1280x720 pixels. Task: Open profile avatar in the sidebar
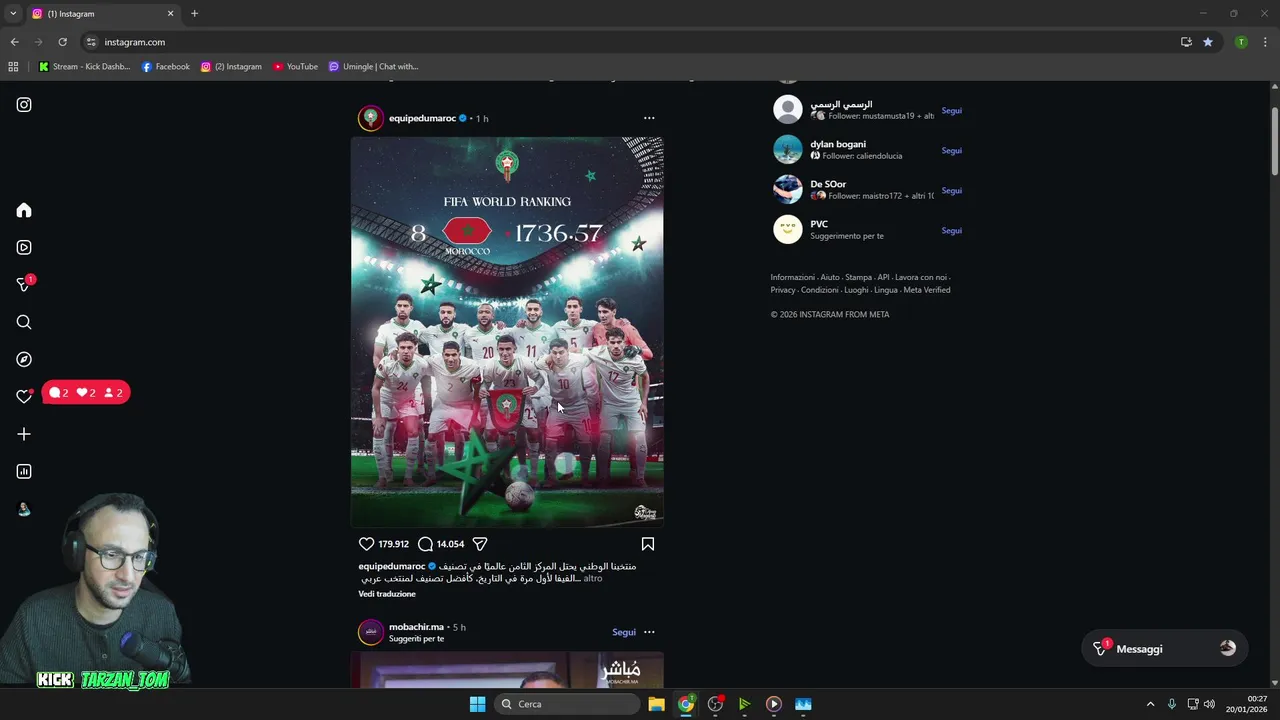click(x=24, y=509)
